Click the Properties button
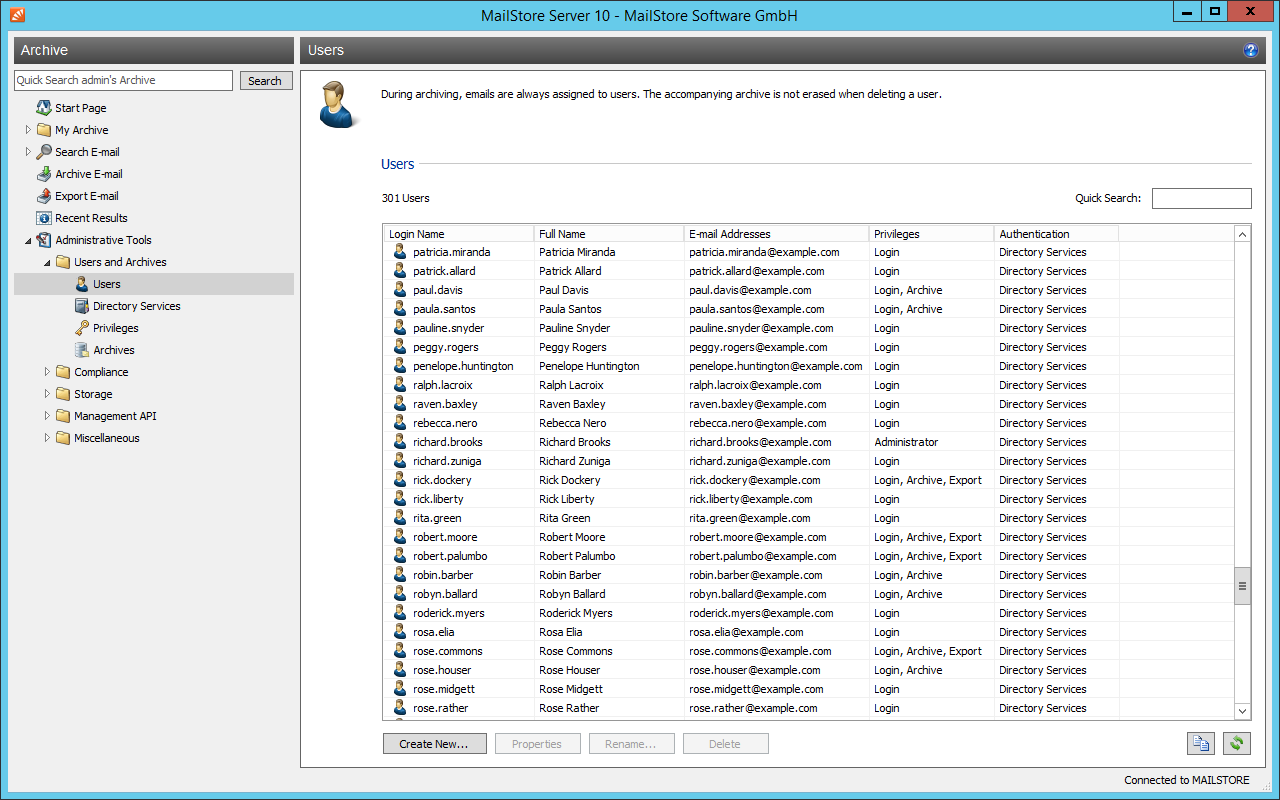The width and height of the screenshot is (1280, 800). 537,744
